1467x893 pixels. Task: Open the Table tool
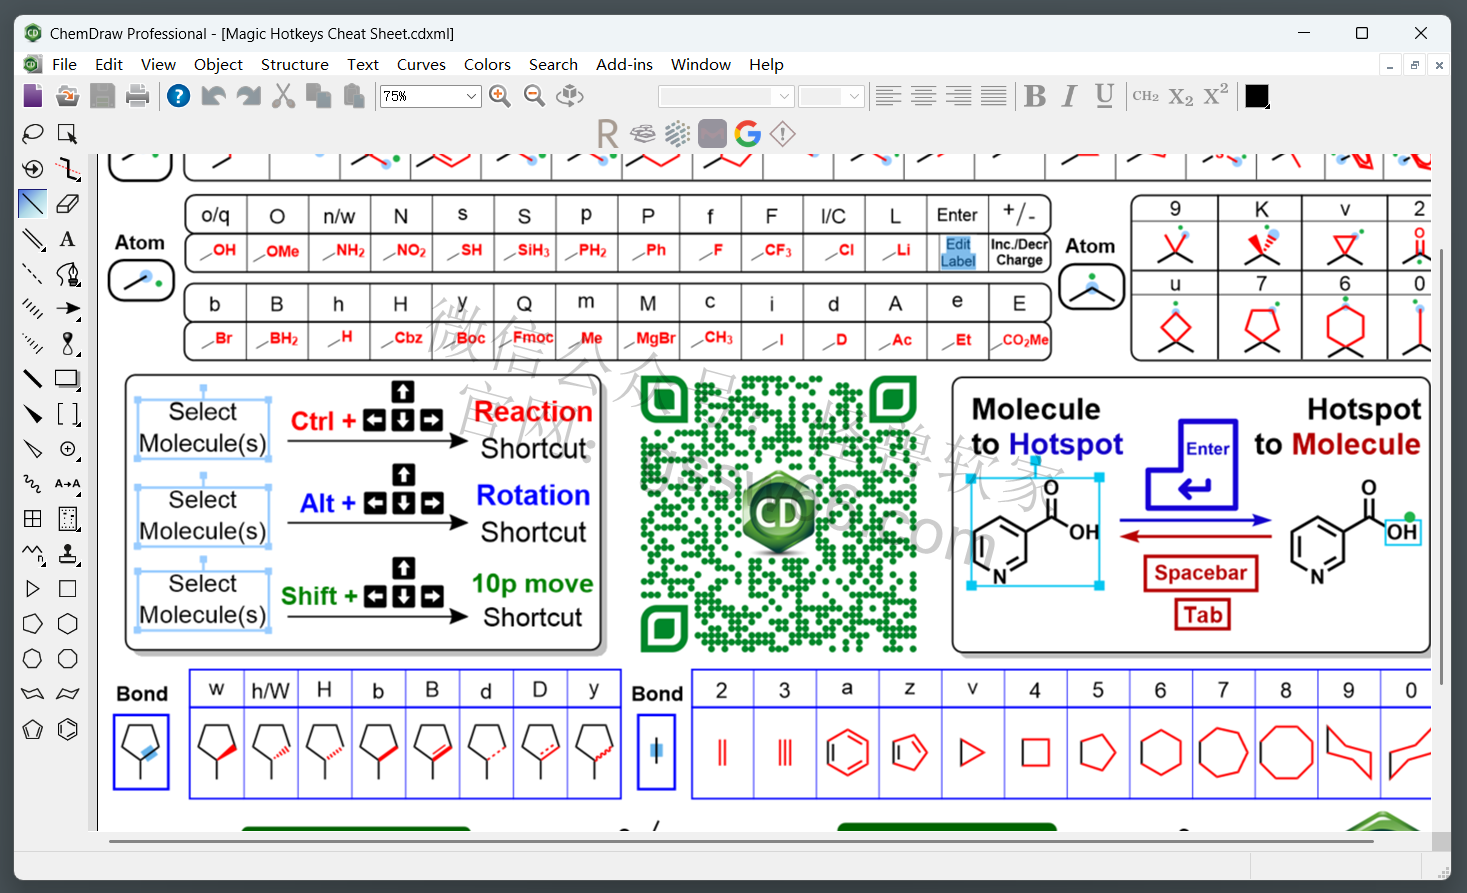click(x=33, y=519)
